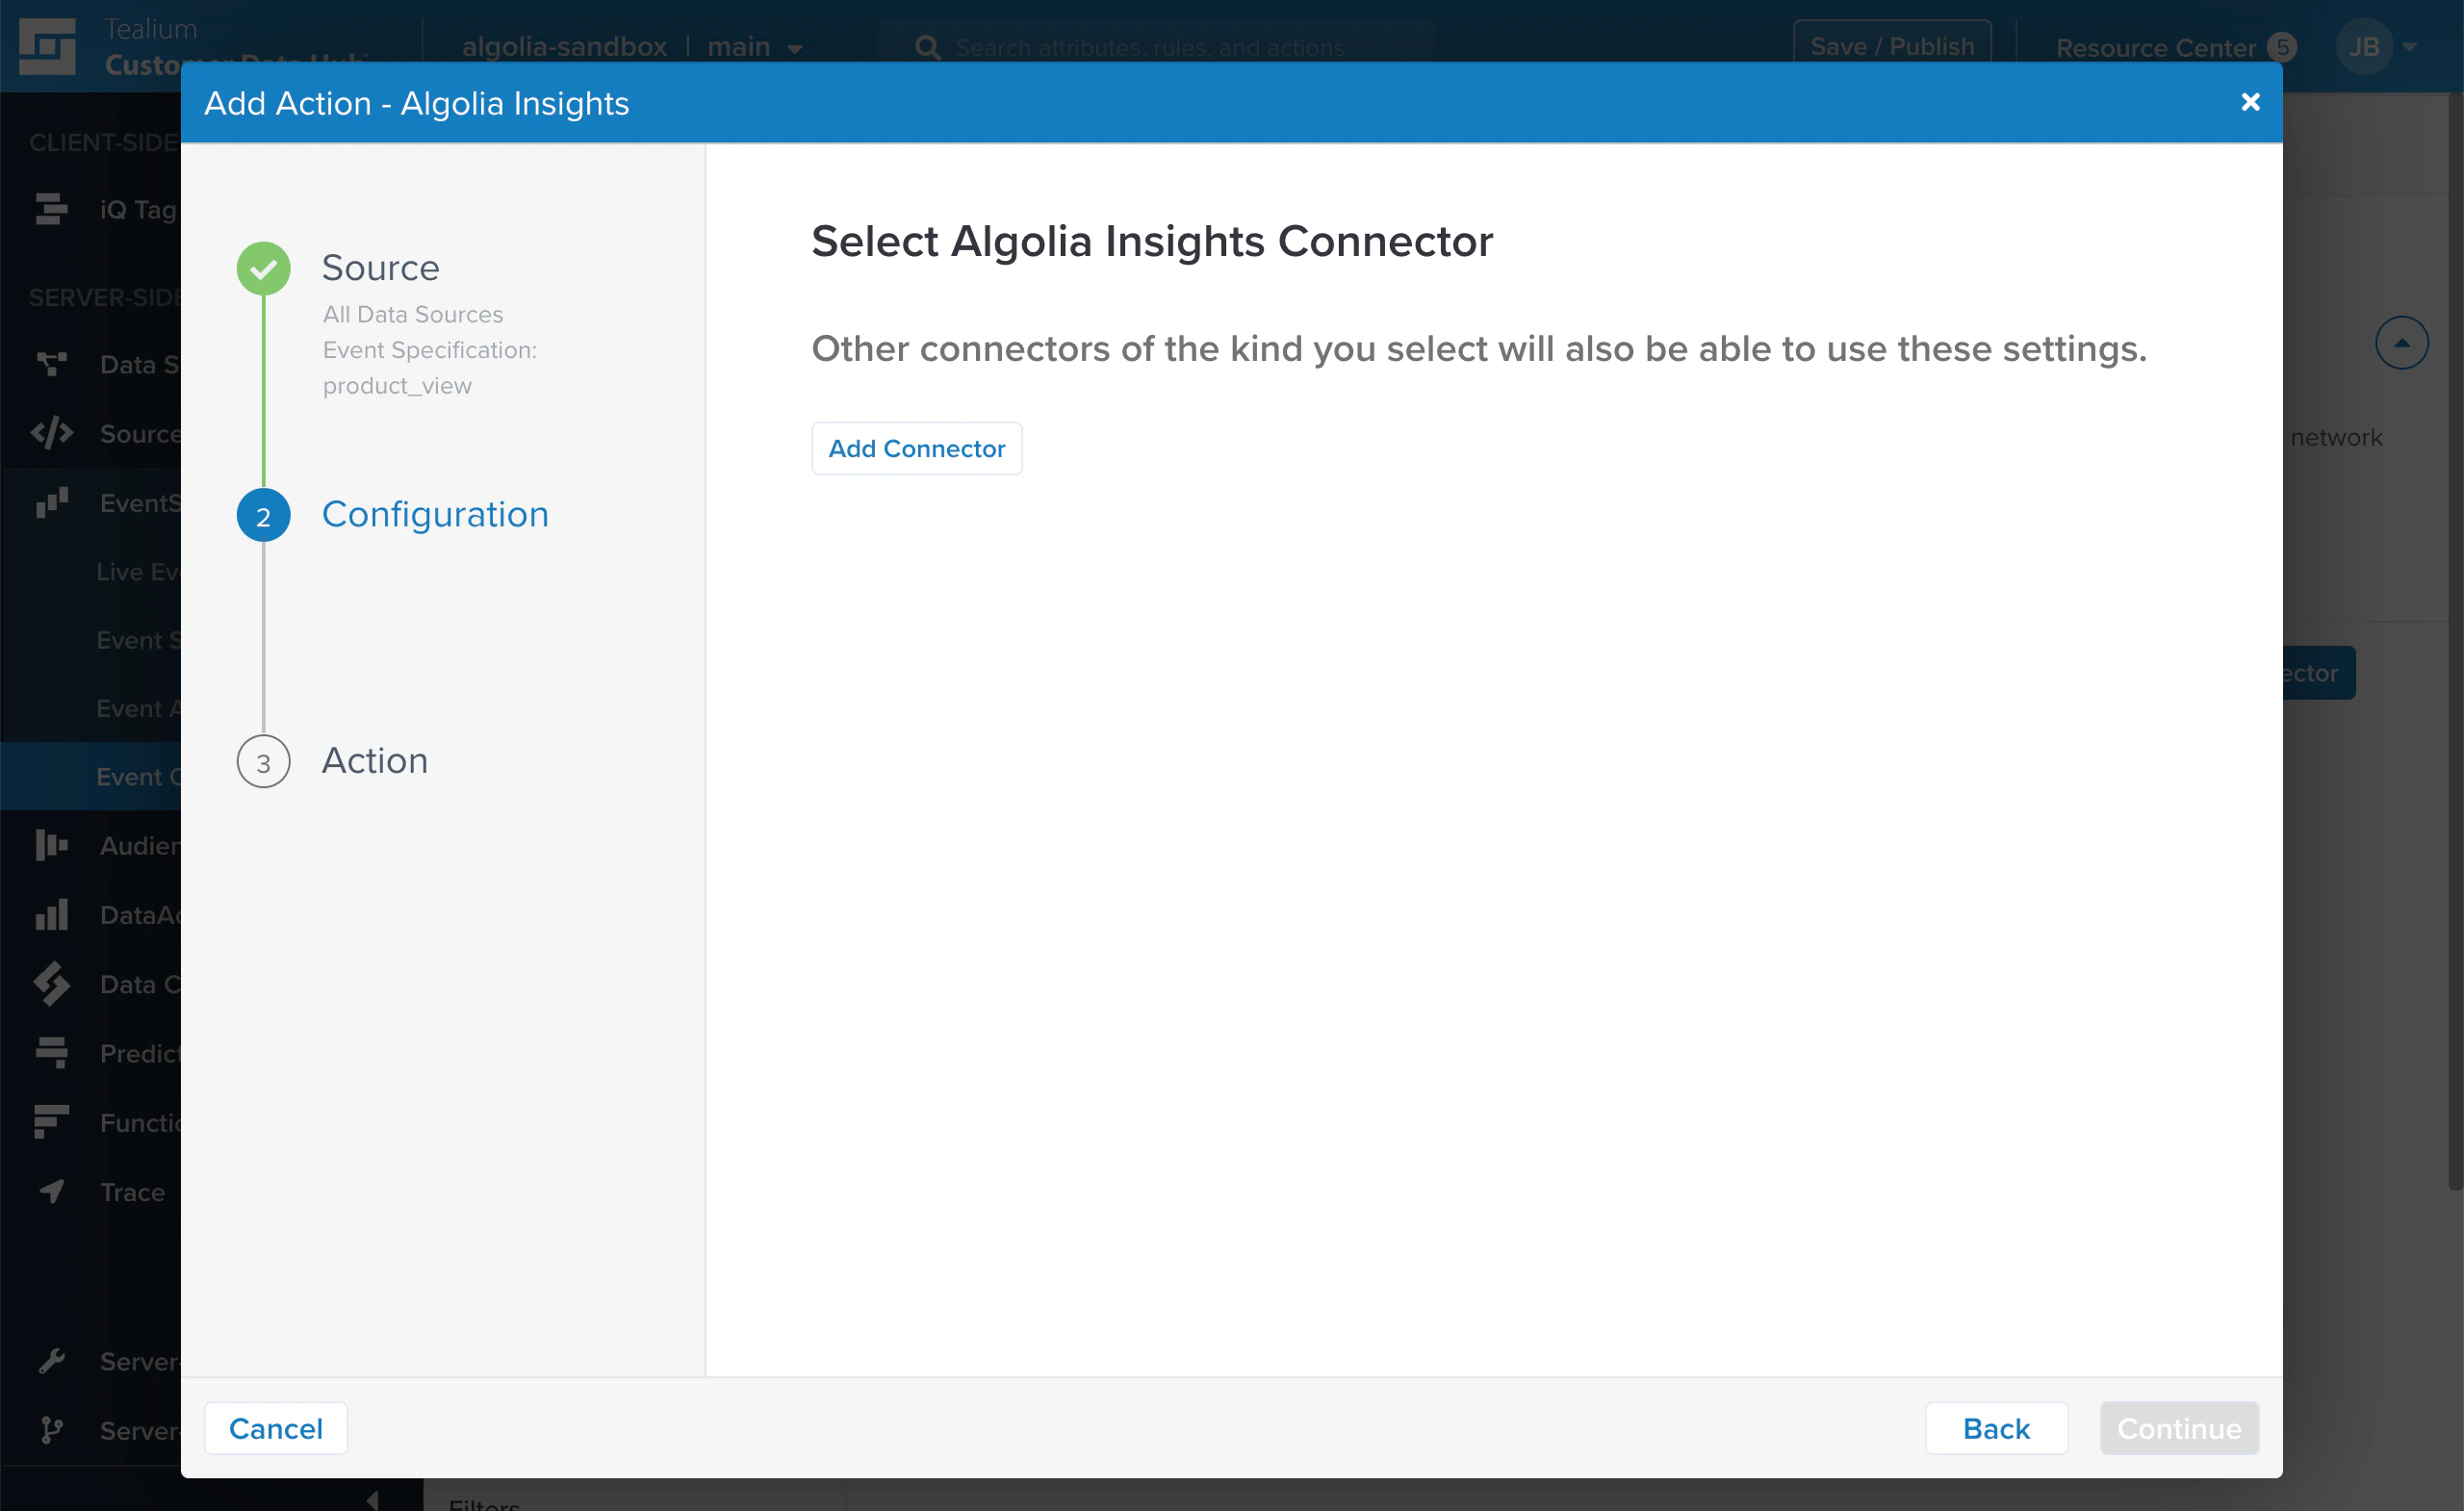Go back to the Source step
This screenshot has height=1511, width=2464.
380,267
